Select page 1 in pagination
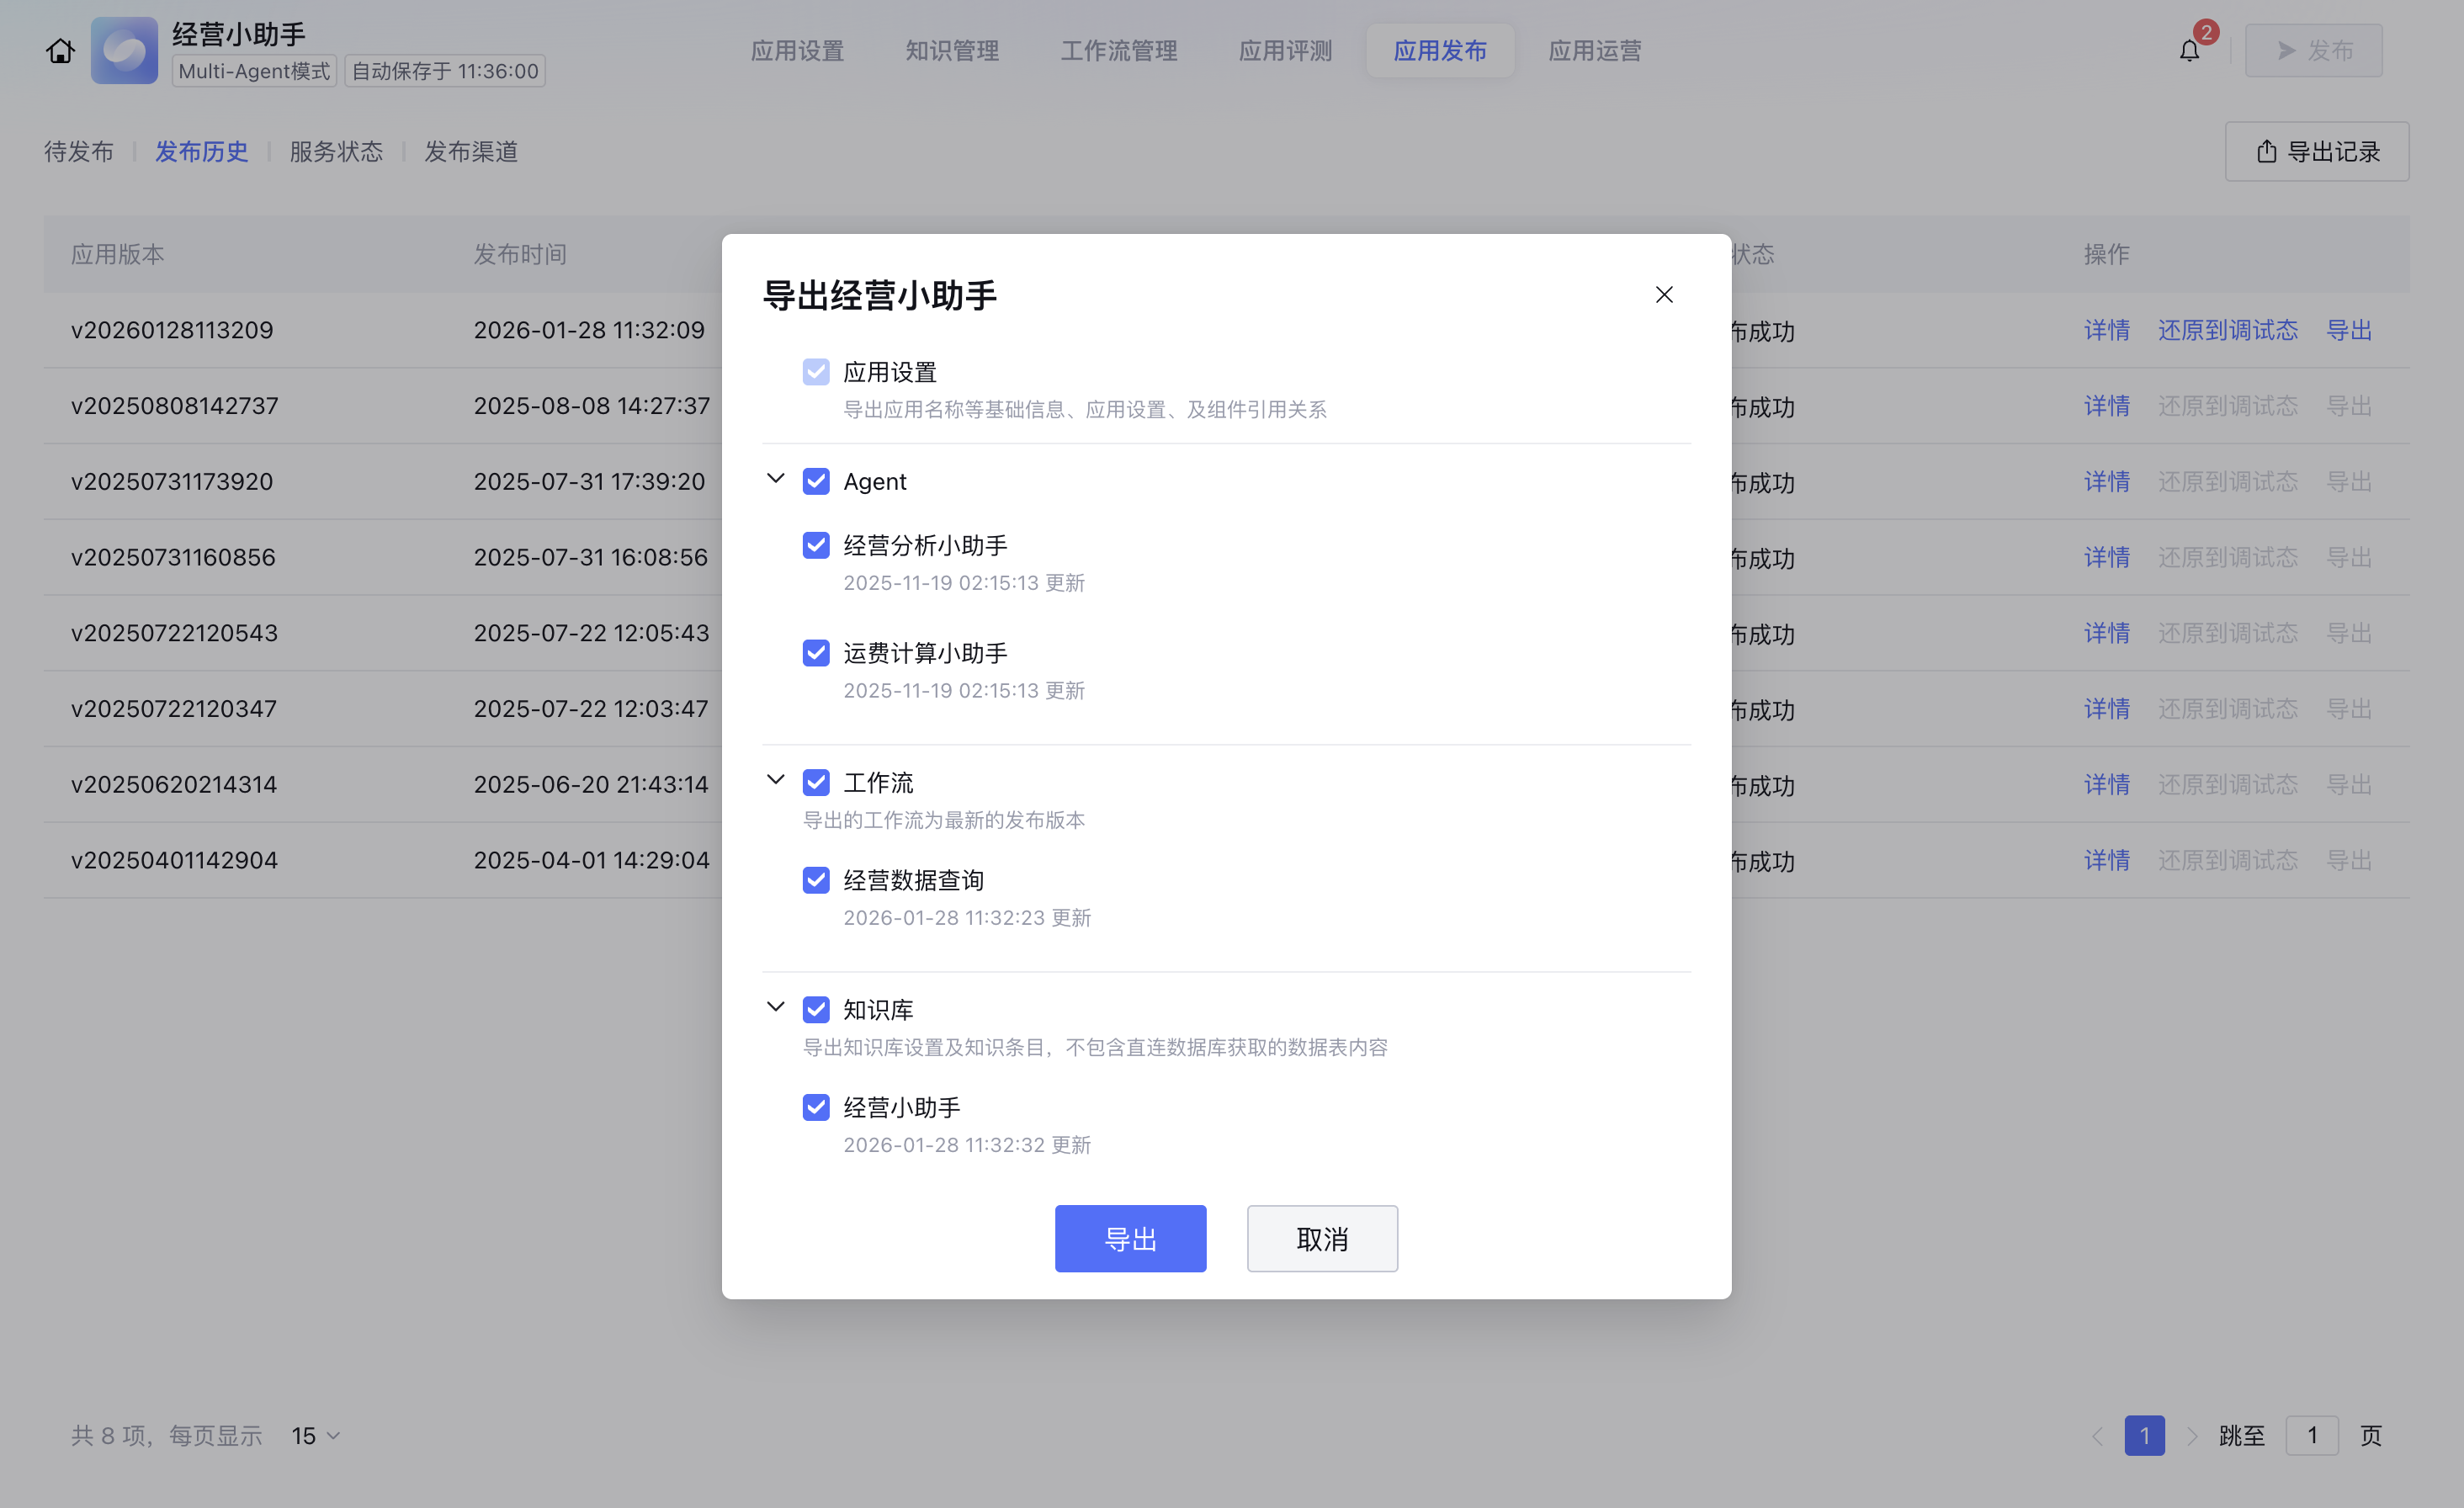Screen dimensions: 2464x1508 (x=2144, y=1436)
